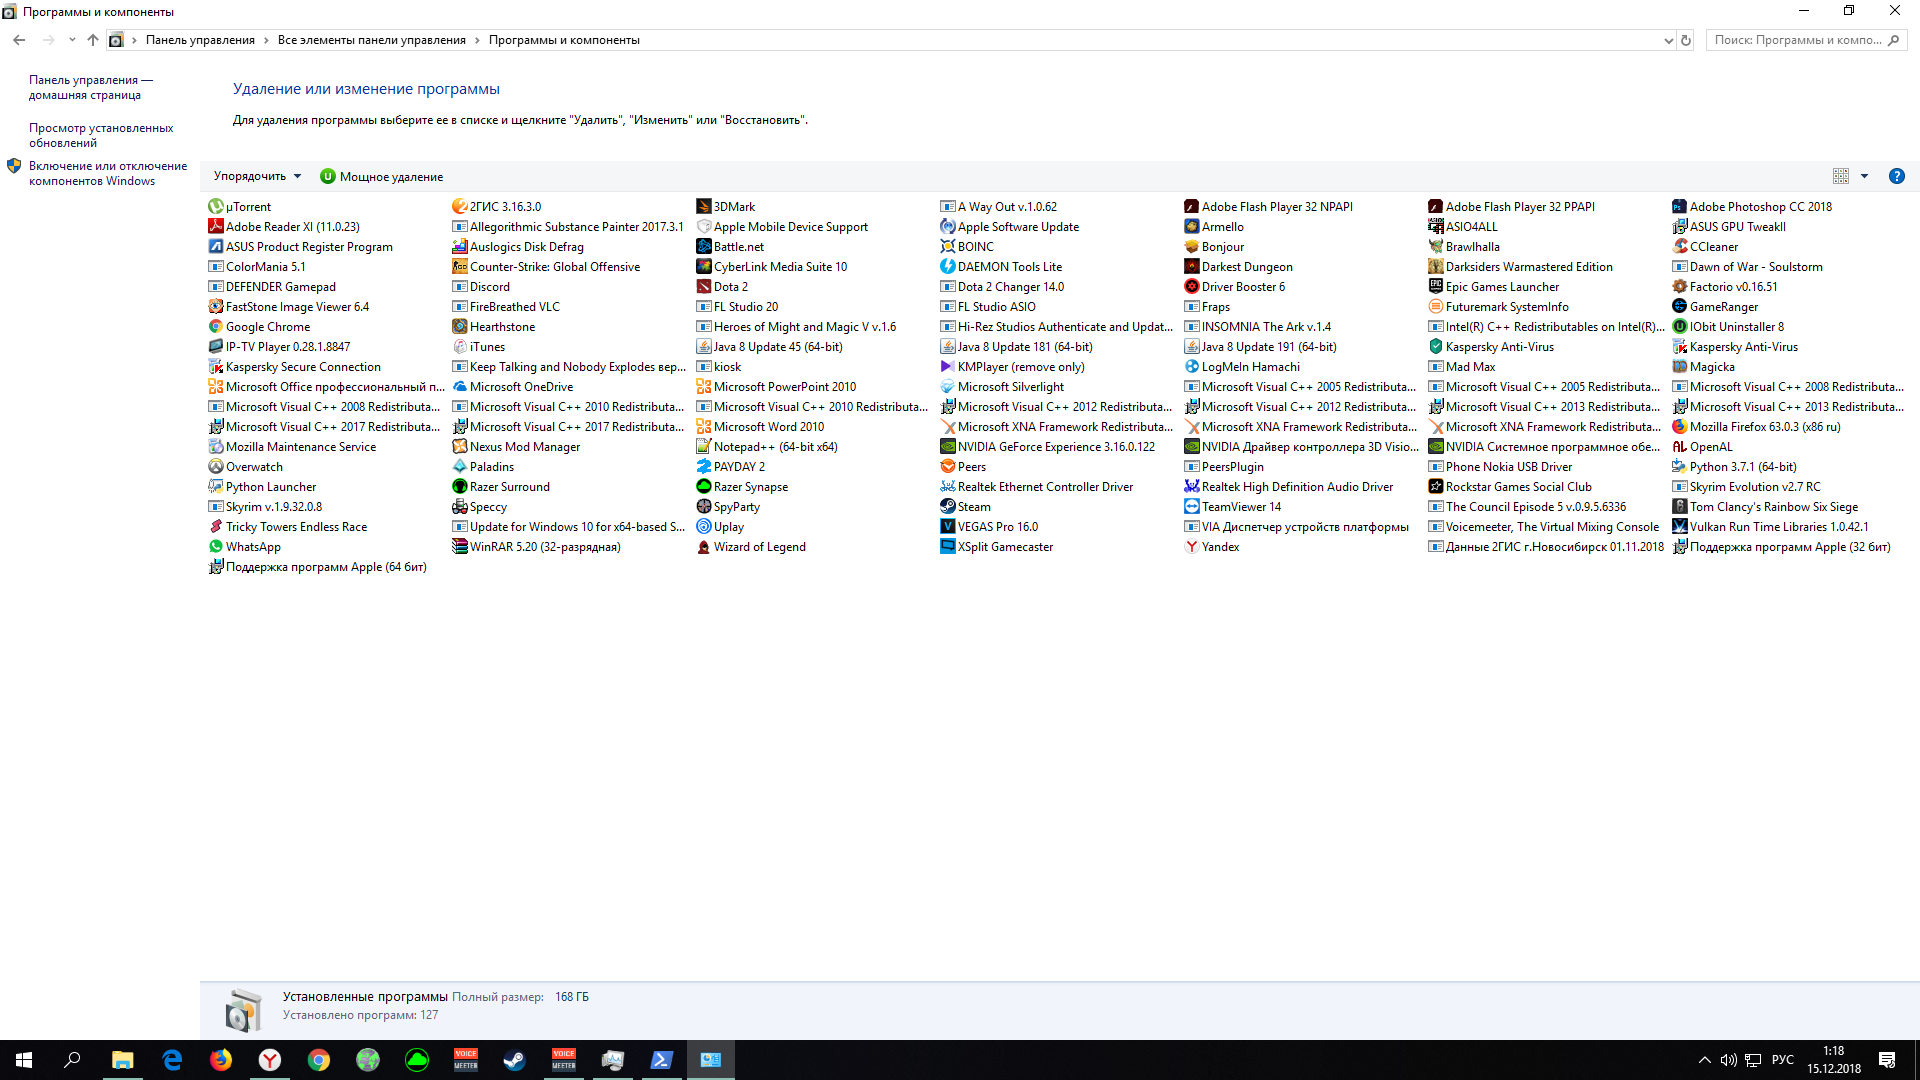Select the WhatsApp program icon

(x=215, y=547)
